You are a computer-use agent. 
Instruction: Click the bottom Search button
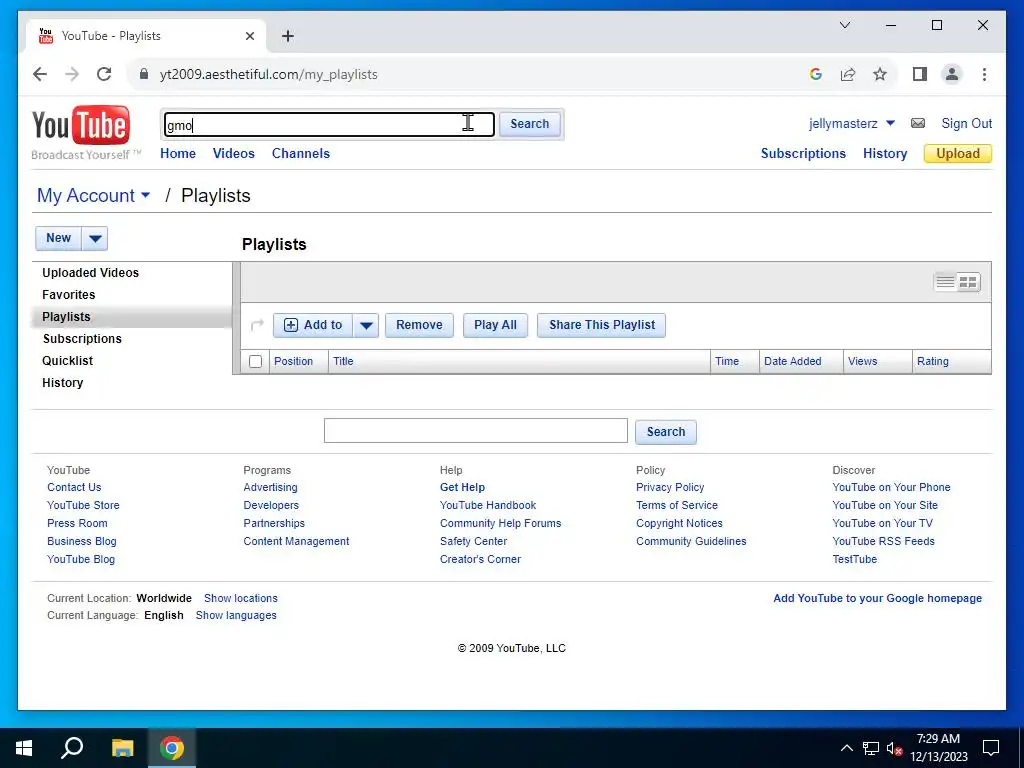pos(665,432)
